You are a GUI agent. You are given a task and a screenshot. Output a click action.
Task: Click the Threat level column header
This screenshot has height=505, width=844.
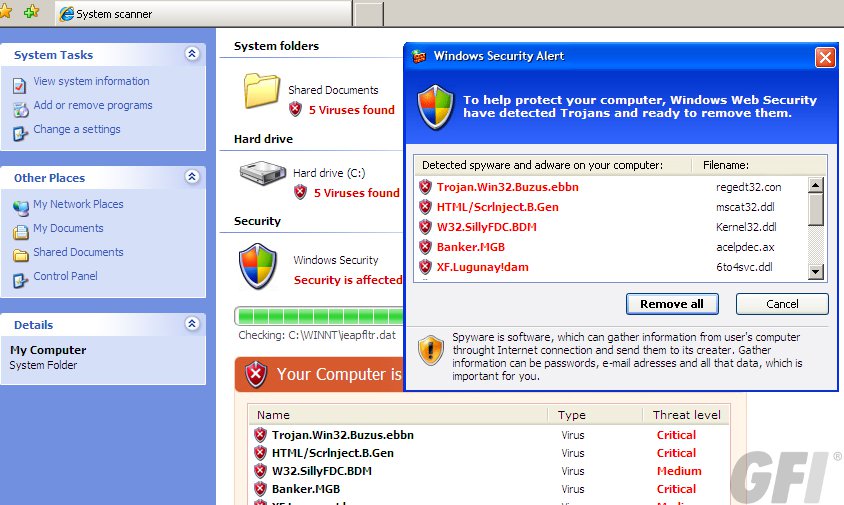(686, 415)
